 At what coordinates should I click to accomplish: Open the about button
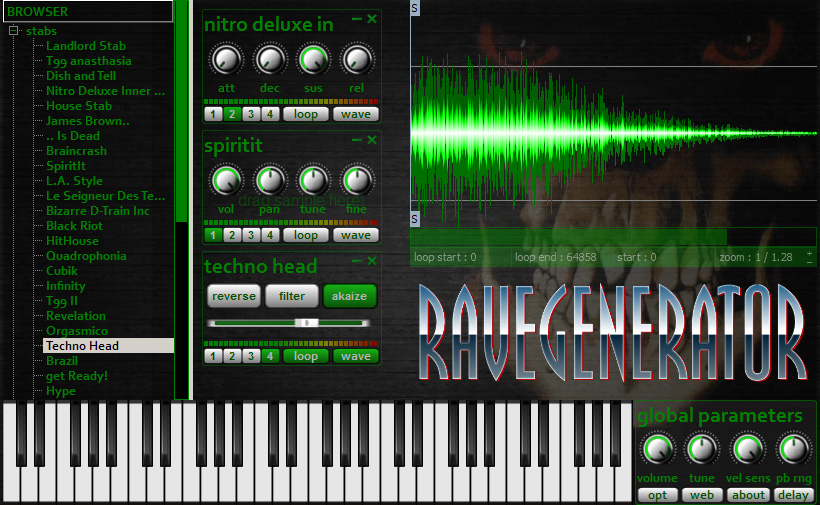point(748,495)
